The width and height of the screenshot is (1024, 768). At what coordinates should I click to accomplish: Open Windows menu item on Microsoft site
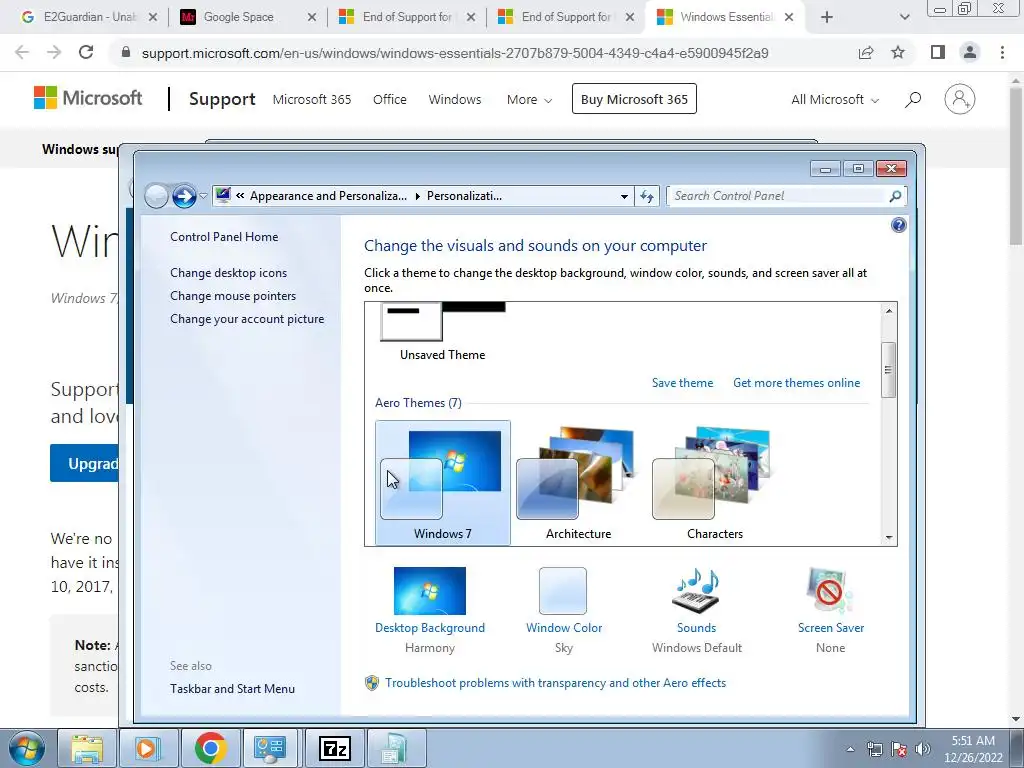(x=455, y=99)
